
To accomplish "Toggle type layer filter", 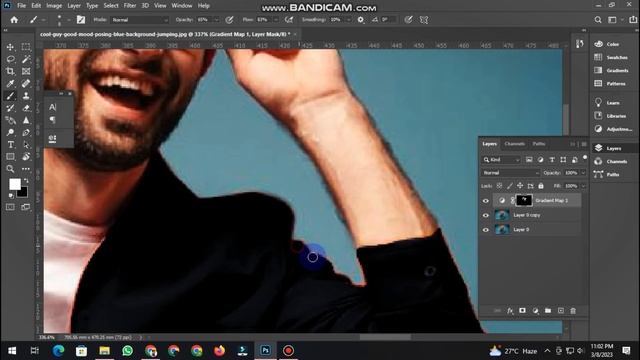I will coord(552,160).
